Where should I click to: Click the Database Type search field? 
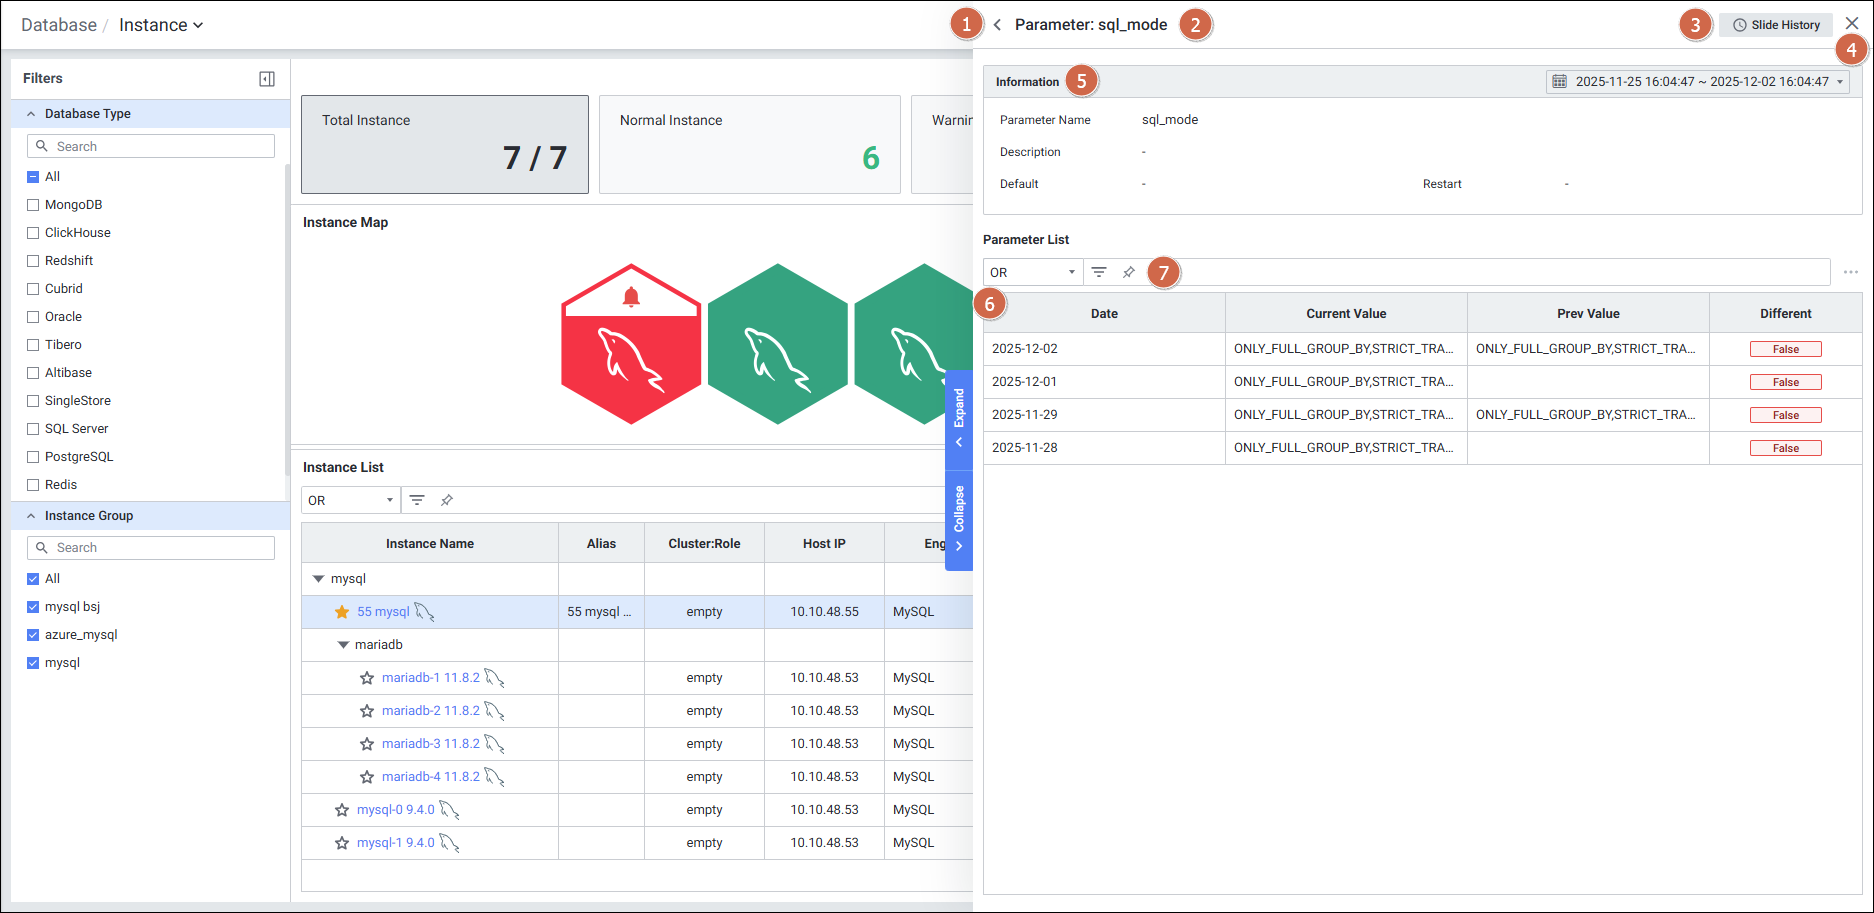pyautogui.click(x=151, y=146)
